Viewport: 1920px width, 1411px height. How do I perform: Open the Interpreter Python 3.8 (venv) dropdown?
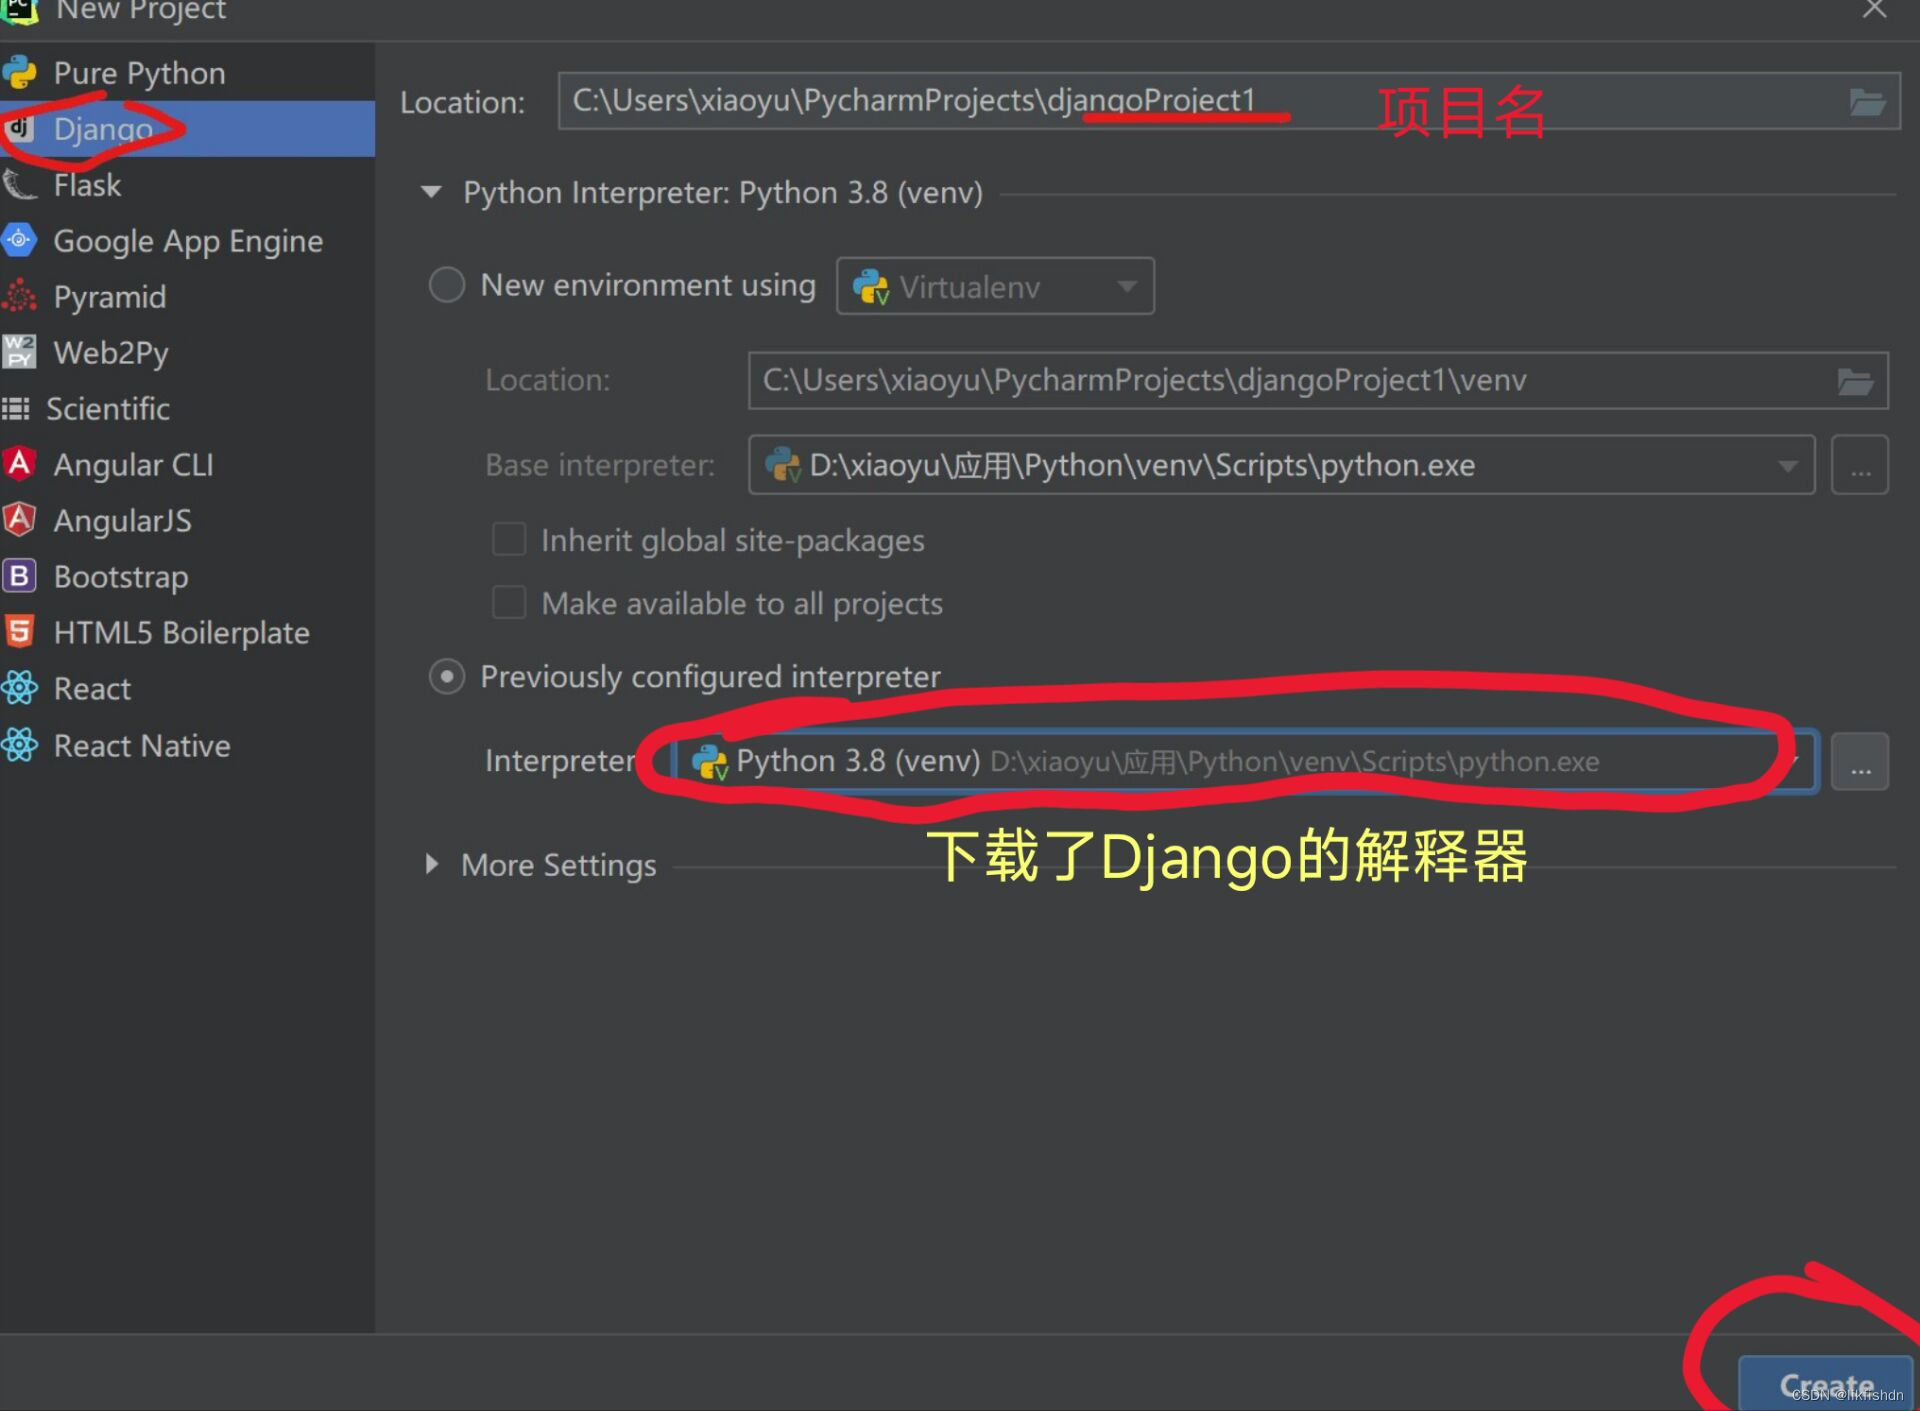coord(1244,762)
